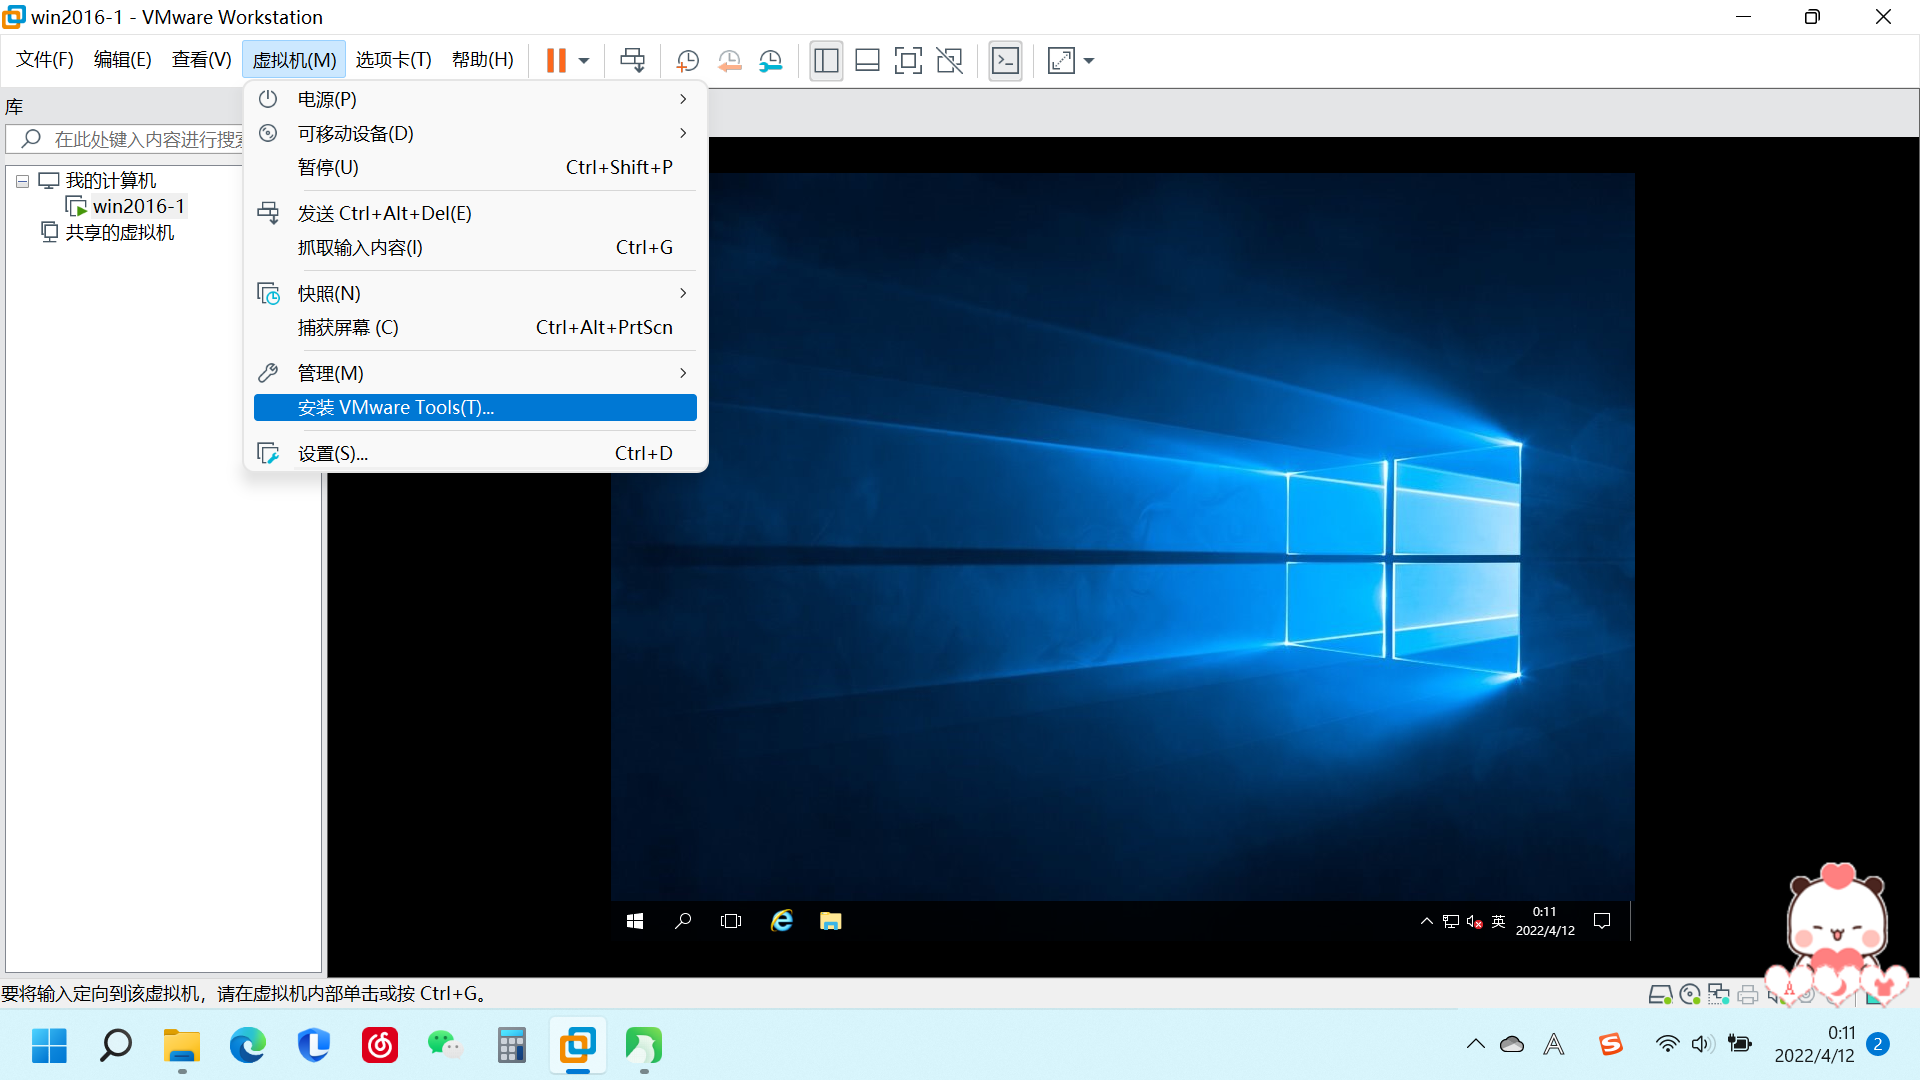The height and width of the screenshot is (1080, 1920).
Task: Open 设置(S)... from the menu
Action: 475,453
